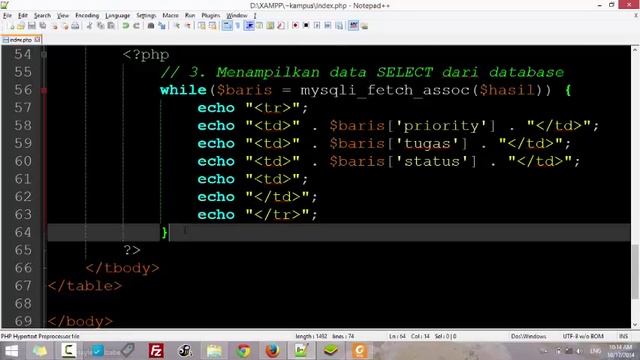Click 'length : 1492 lines : 74' in status bar
Viewport: 640px width, 360px height.
324,336
